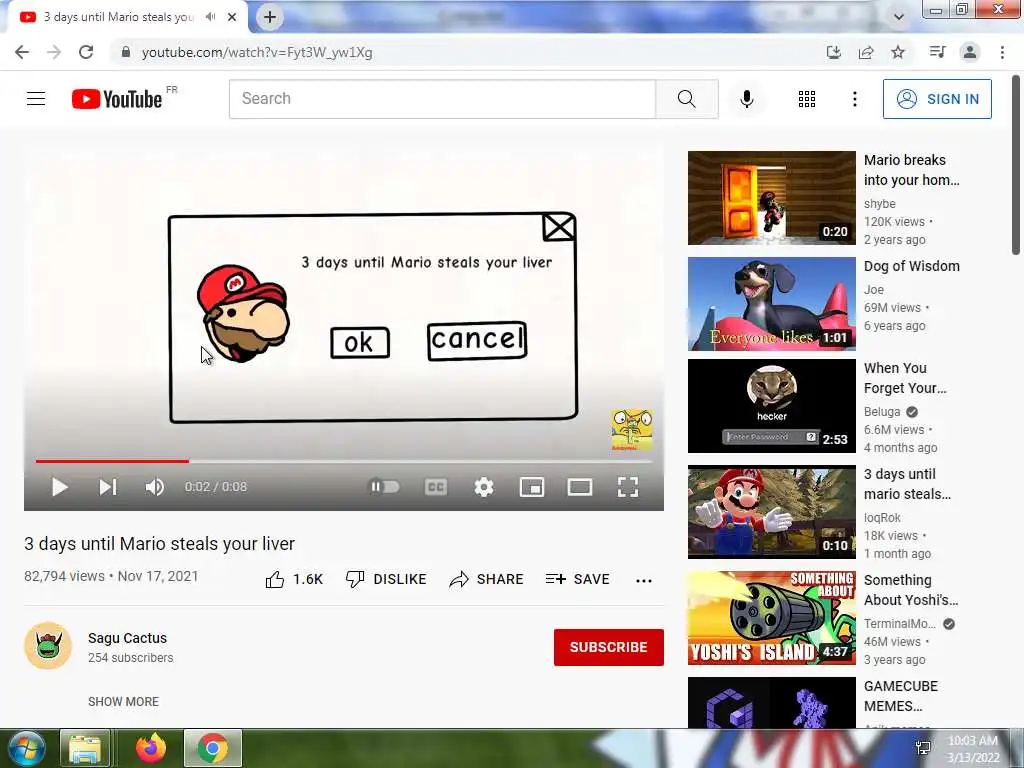Mute tab via speaker icon
This screenshot has width=1024, height=768.
(x=210, y=17)
